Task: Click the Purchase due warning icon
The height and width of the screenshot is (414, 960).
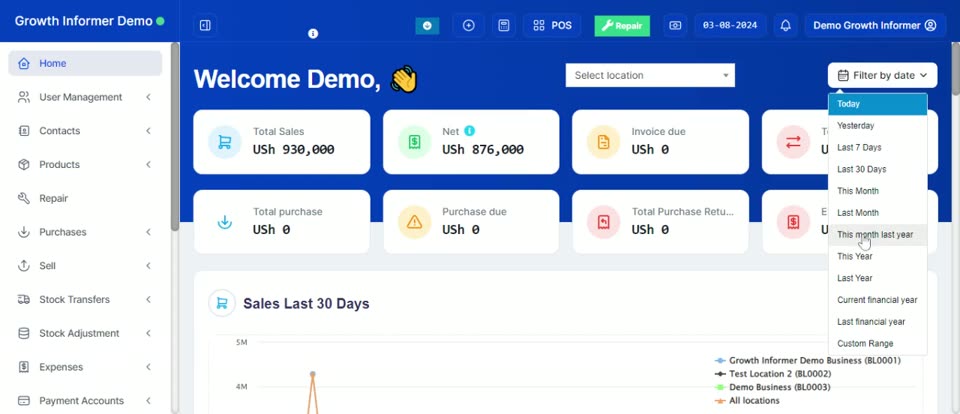Action: click(x=414, y=222)
